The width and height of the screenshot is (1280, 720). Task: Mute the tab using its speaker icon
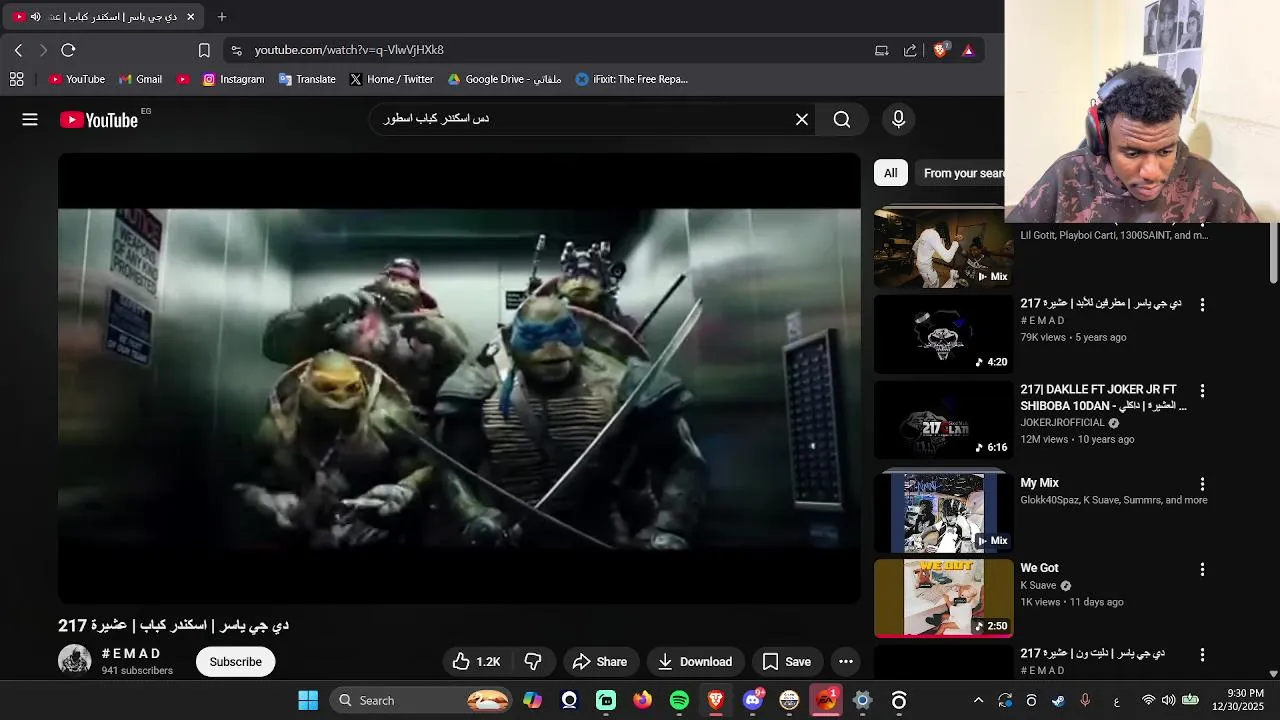35,17
